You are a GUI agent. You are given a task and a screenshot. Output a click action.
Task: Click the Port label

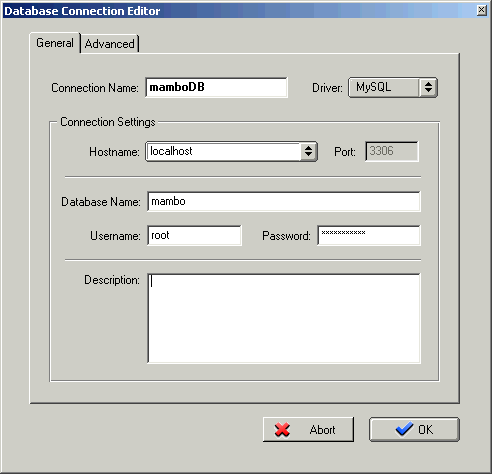(x=345, y=152)
